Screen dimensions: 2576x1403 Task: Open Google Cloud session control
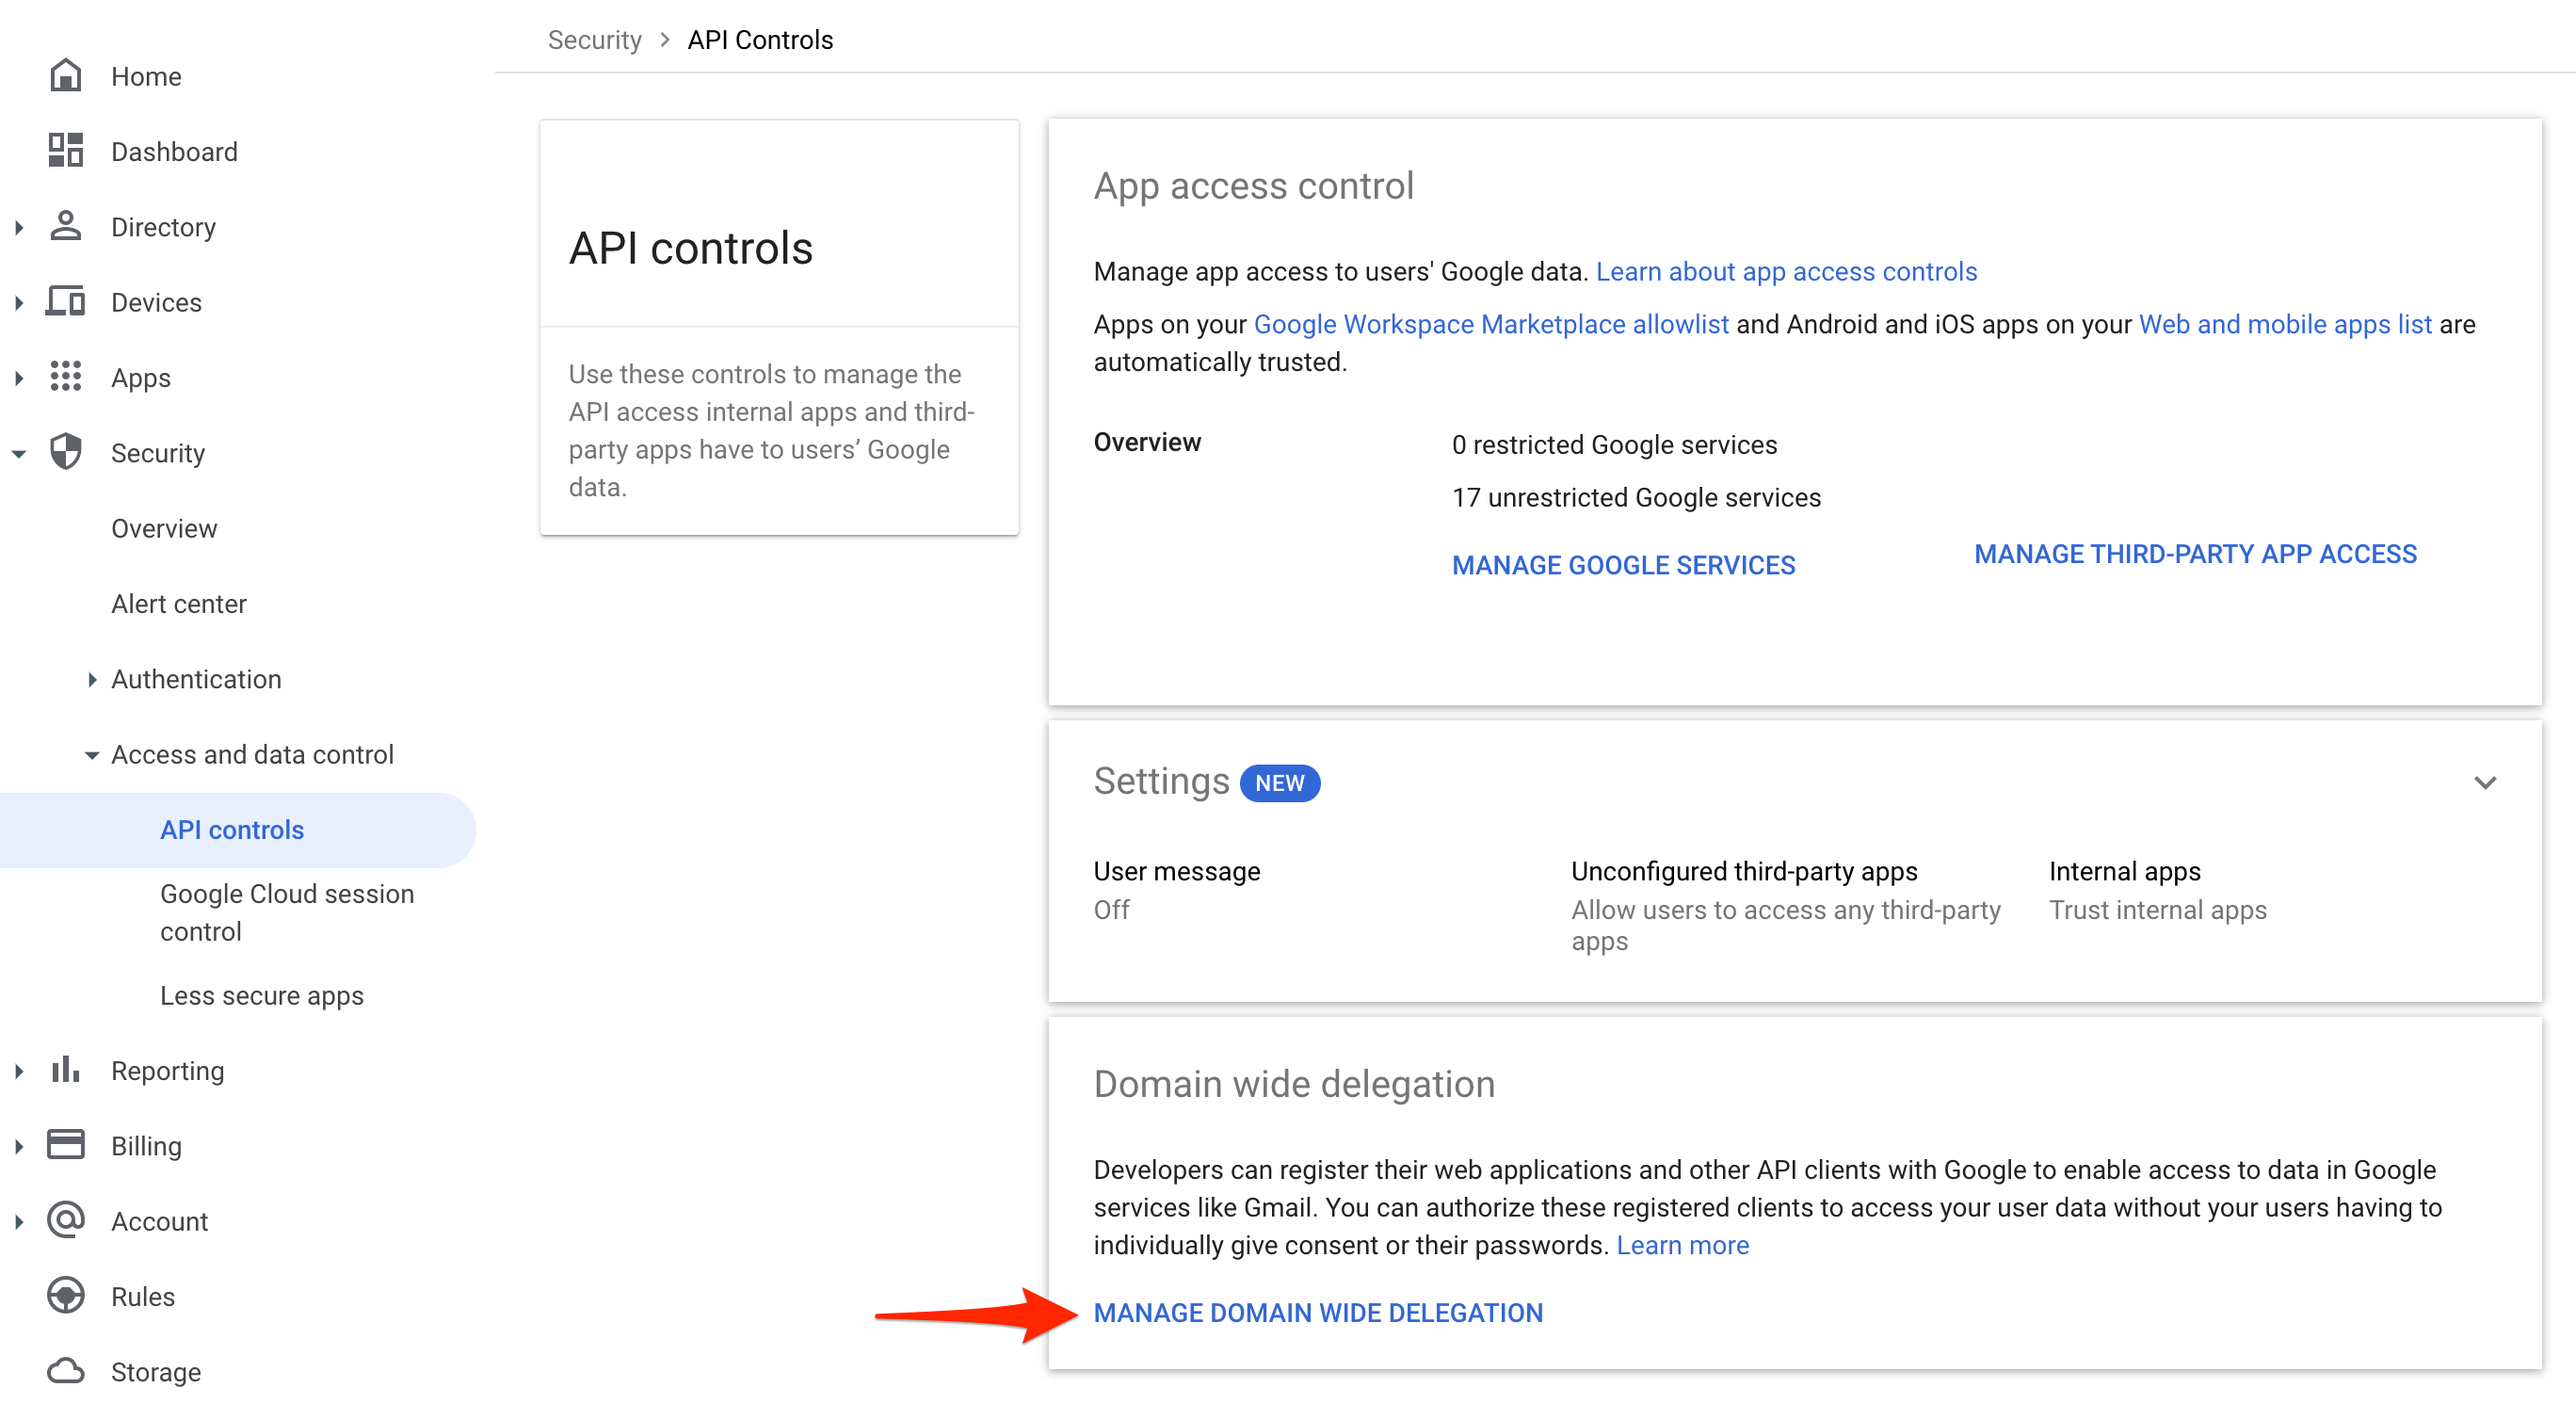[286, 912]
